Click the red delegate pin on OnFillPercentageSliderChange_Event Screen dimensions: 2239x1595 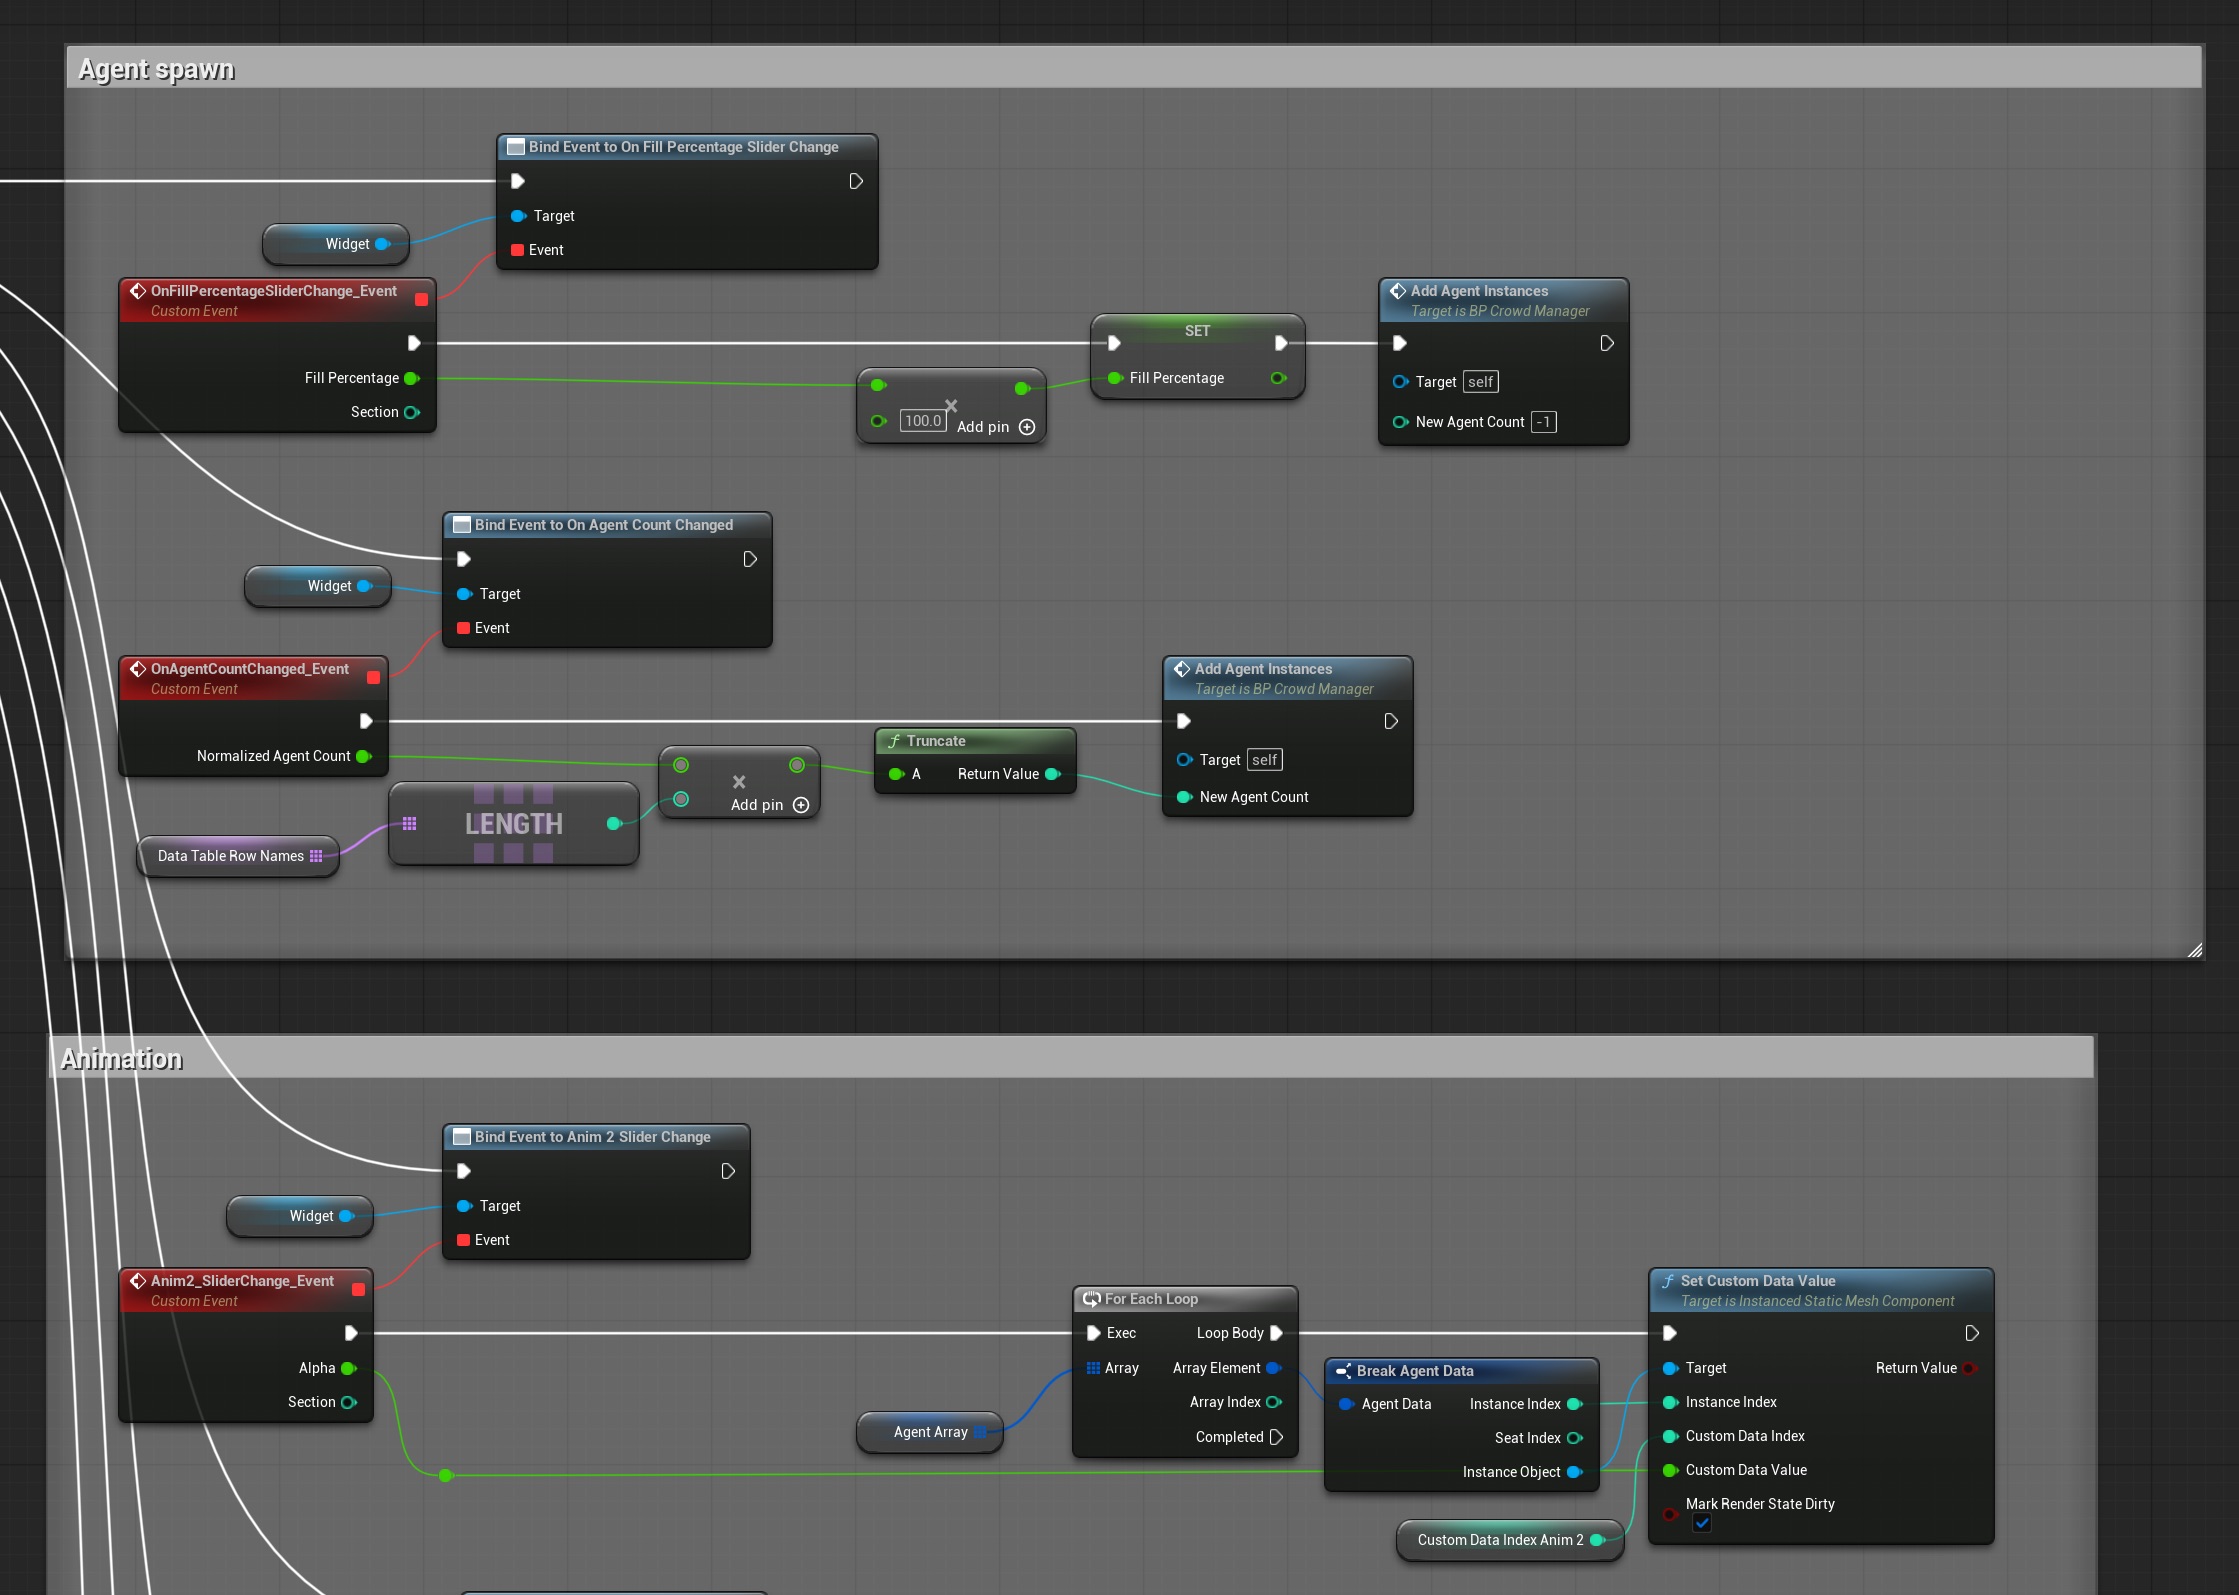[x=421, y=299]
